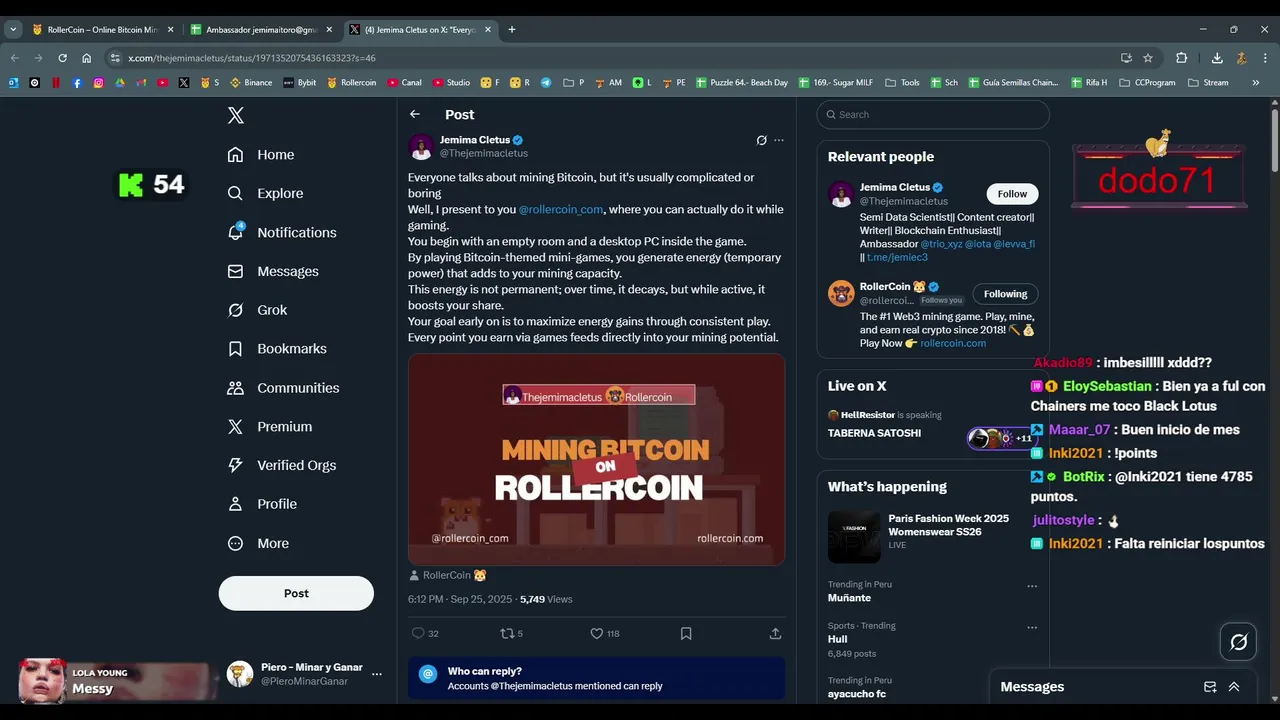Viewport: 1280px width, 720px height.
Task: Open Mining Bitcoin on Rollercoin video thumbnail
Action: coord(596,459)
